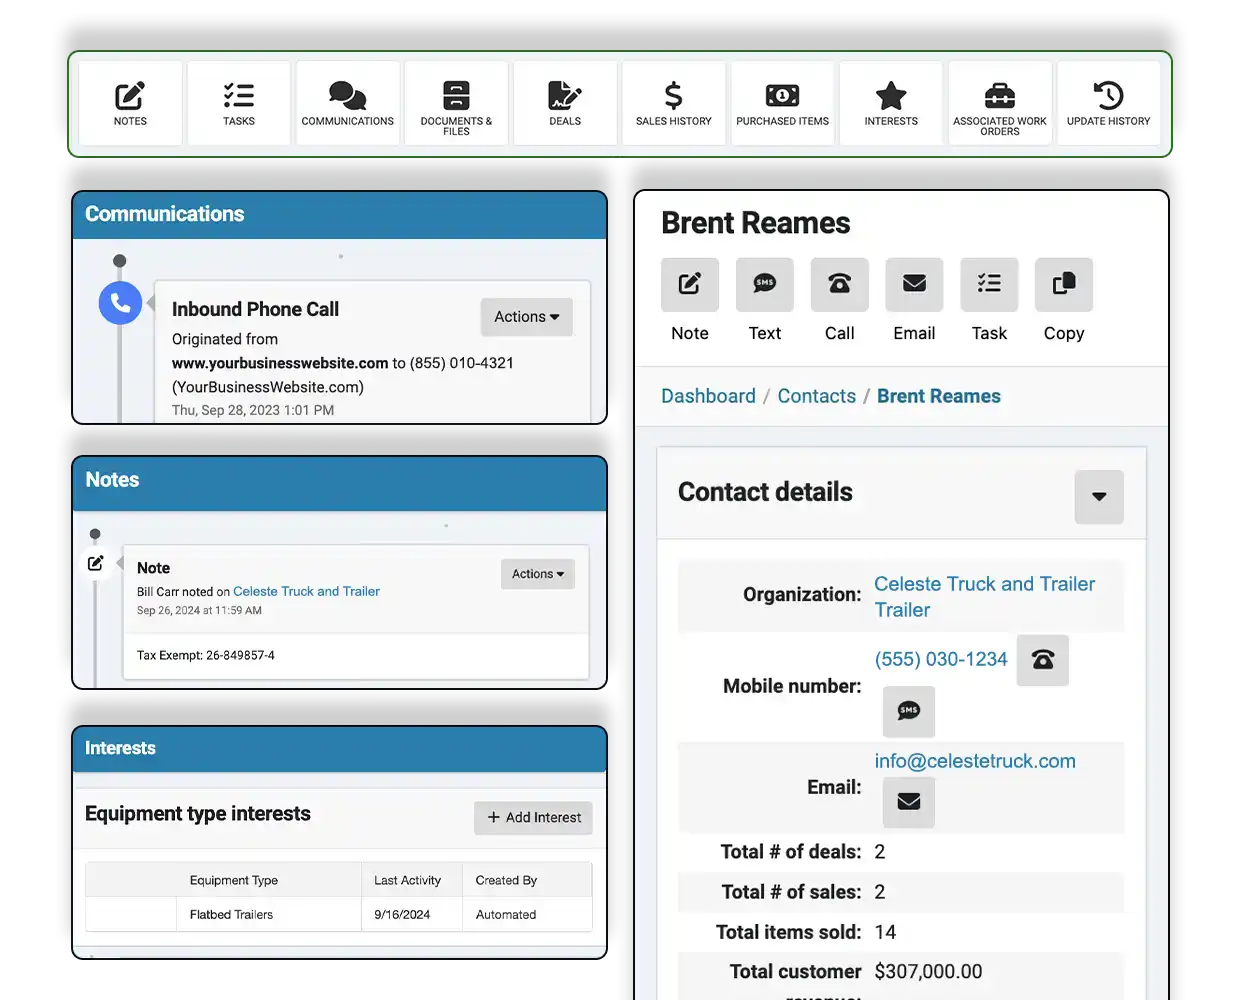The image size is (1240, 1000).
Task: Open Actions dropdown for Inbound Phone Call
Action: [526, 317]
